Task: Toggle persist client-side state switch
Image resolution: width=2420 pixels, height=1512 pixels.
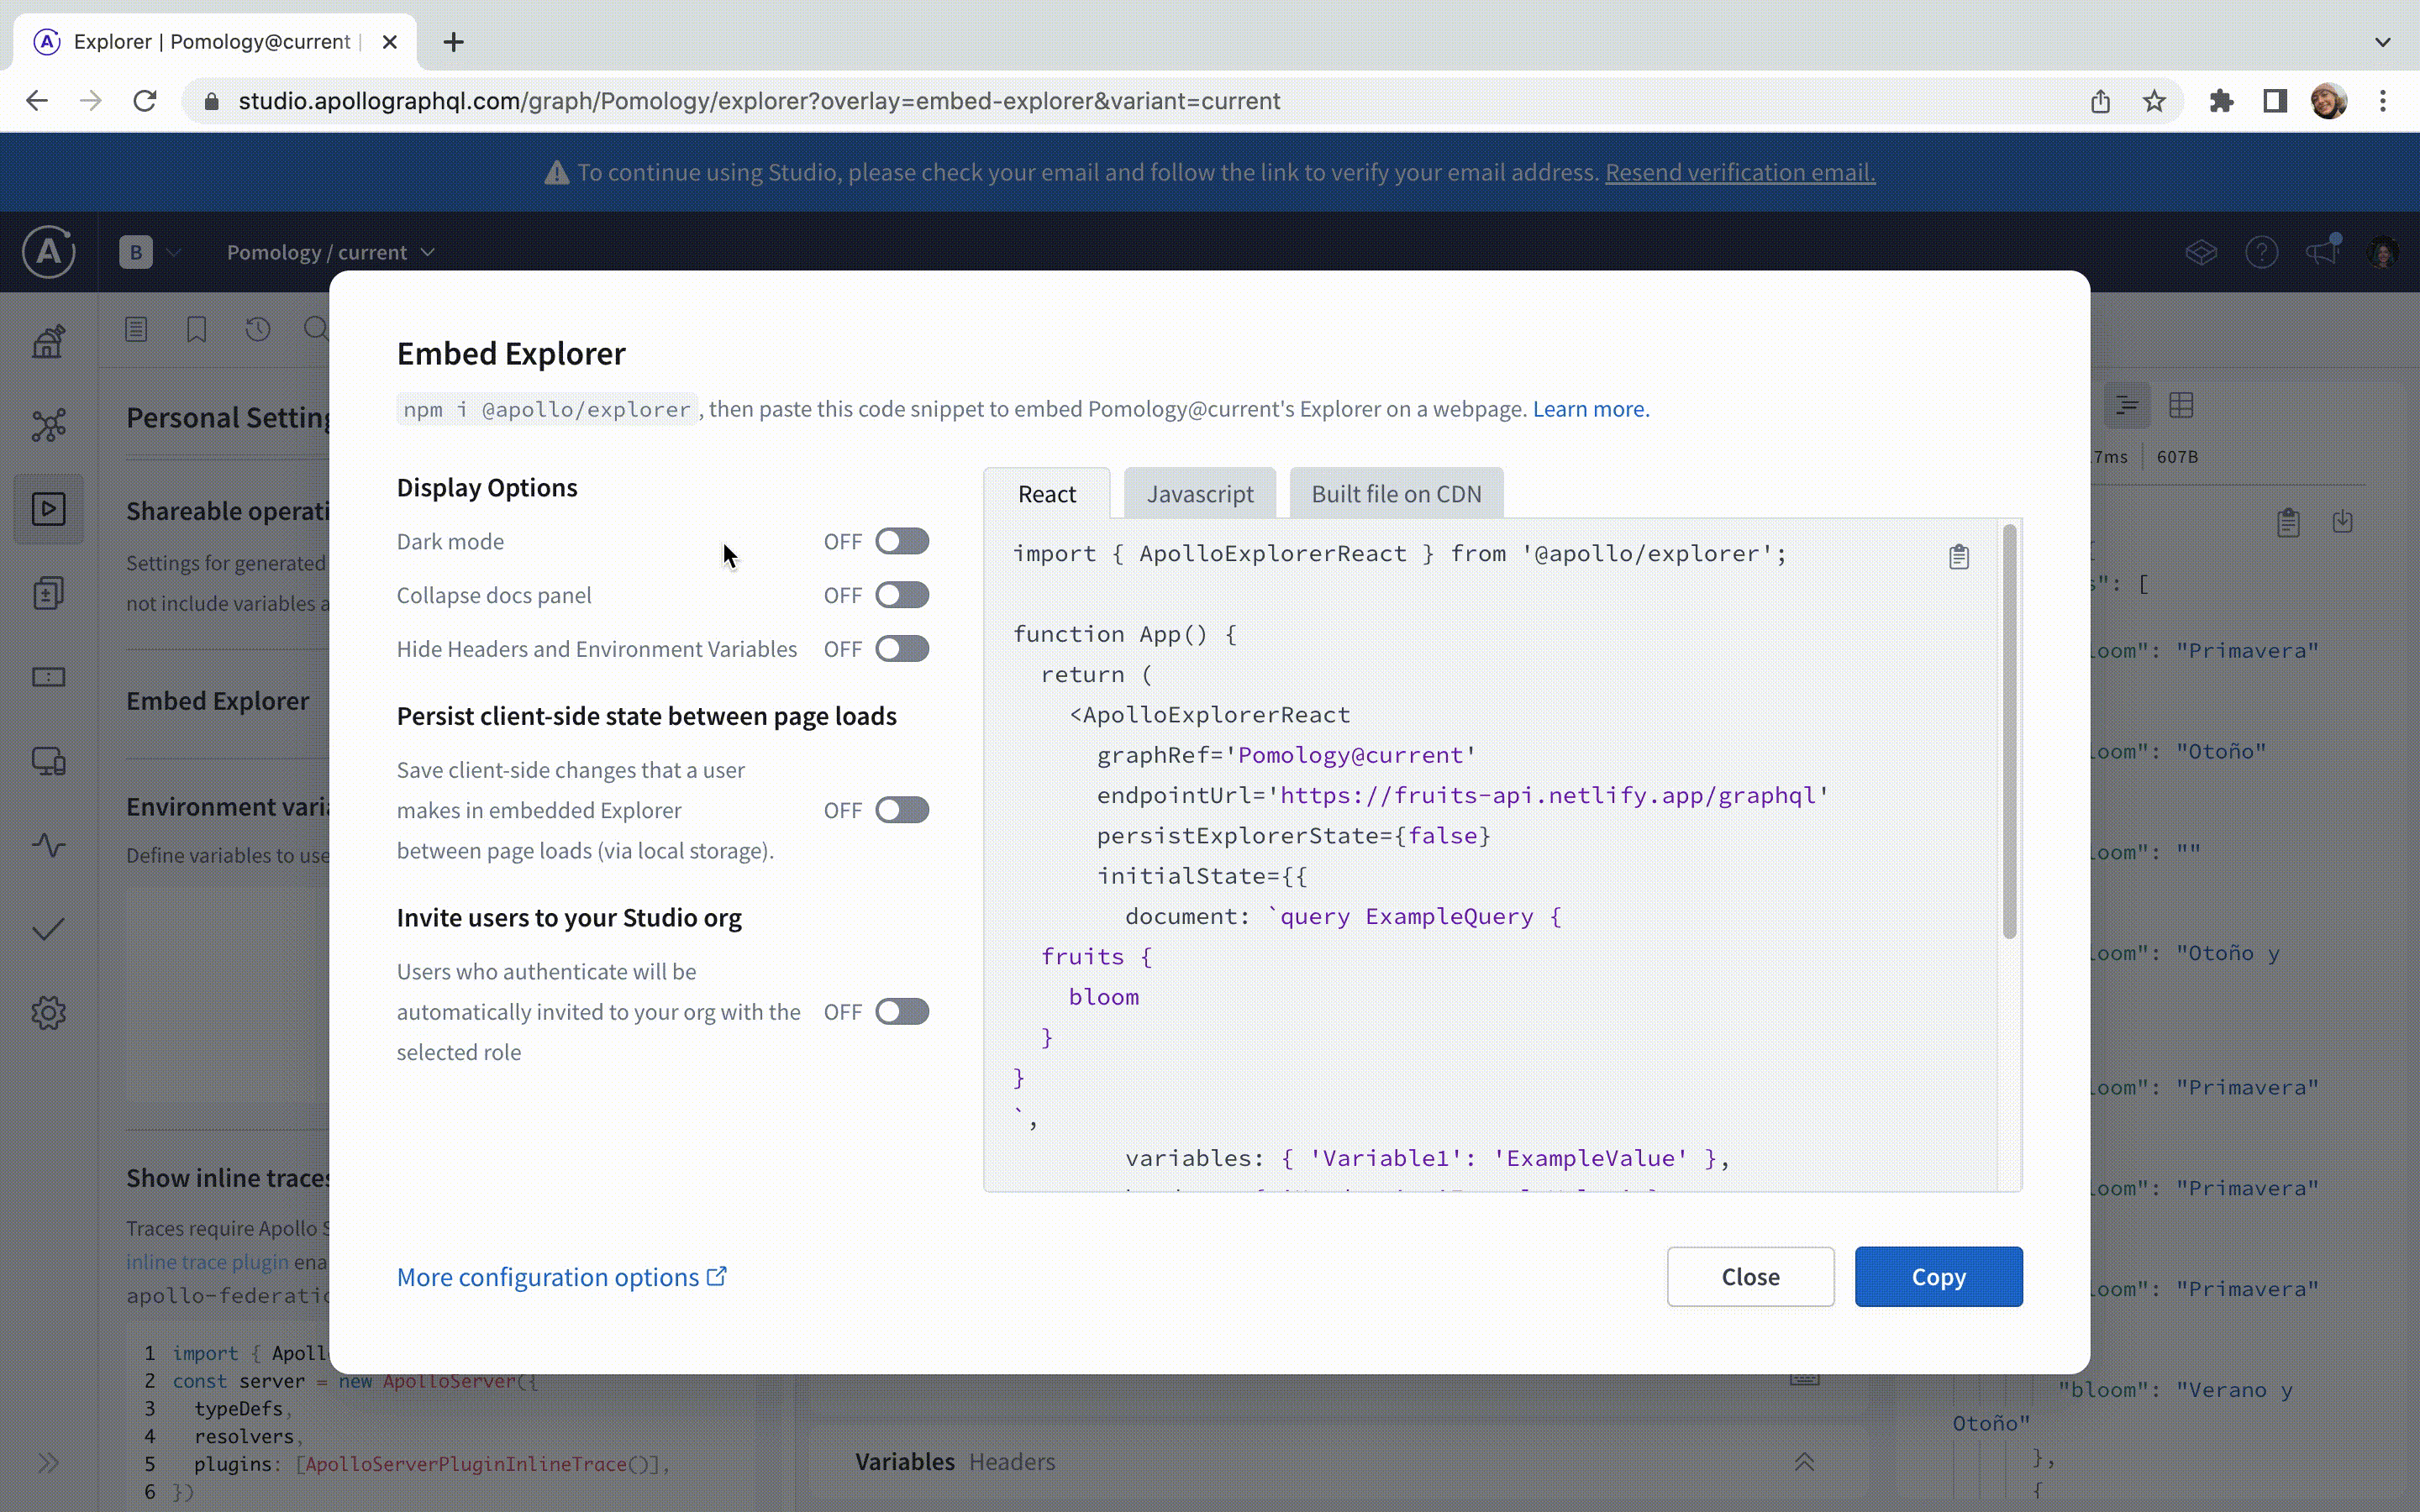Action: point(902,810)
